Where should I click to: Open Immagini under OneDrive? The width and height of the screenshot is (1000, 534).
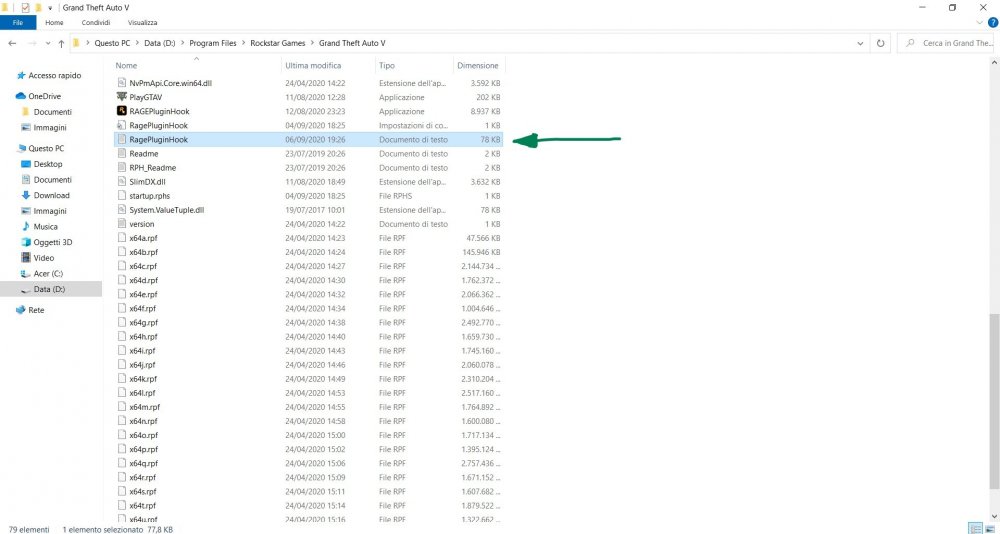coord(43,128)
